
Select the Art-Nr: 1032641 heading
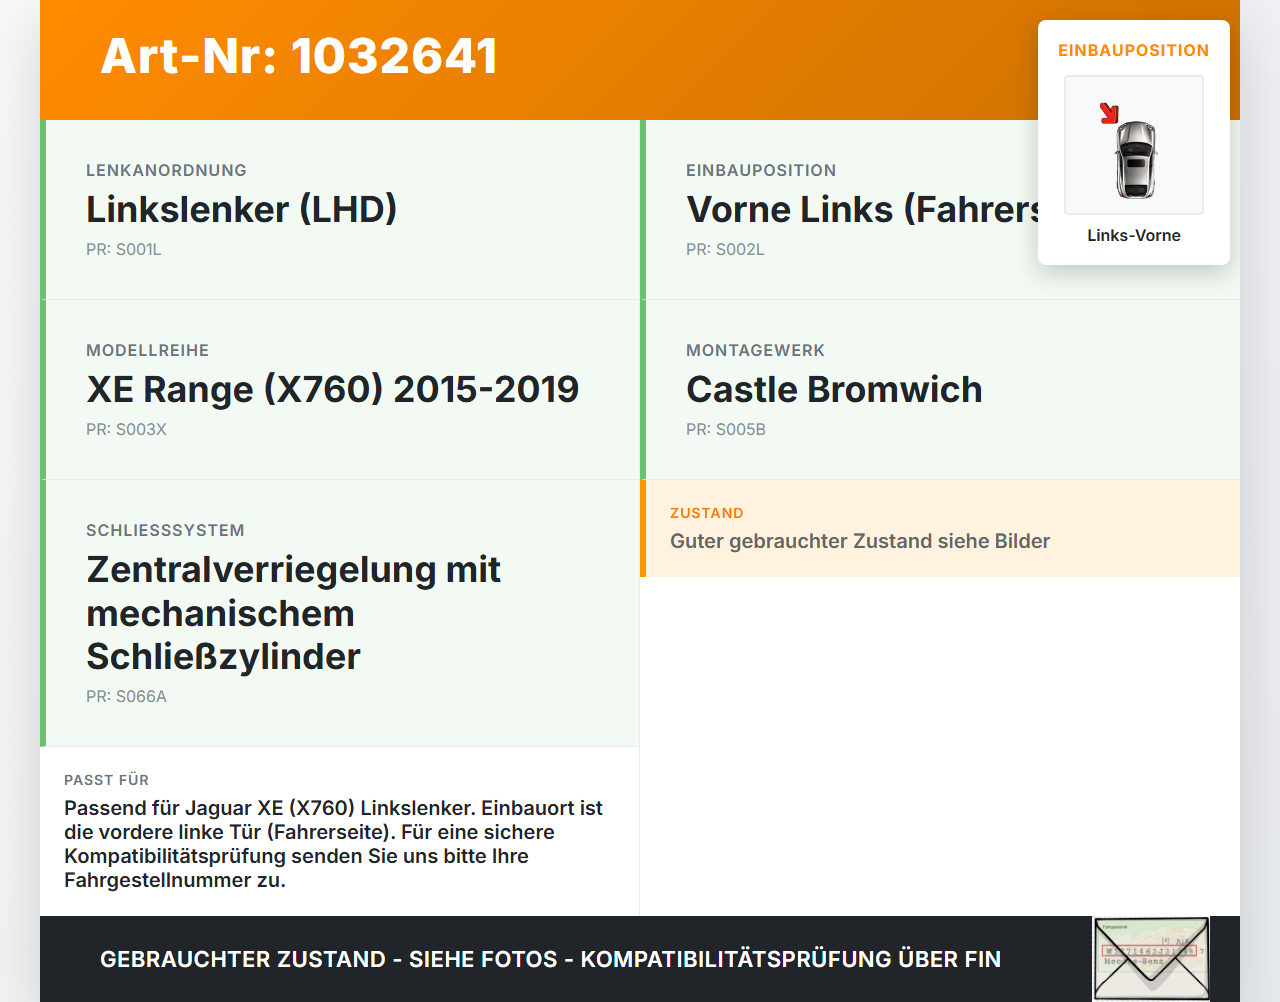[299, 56]
